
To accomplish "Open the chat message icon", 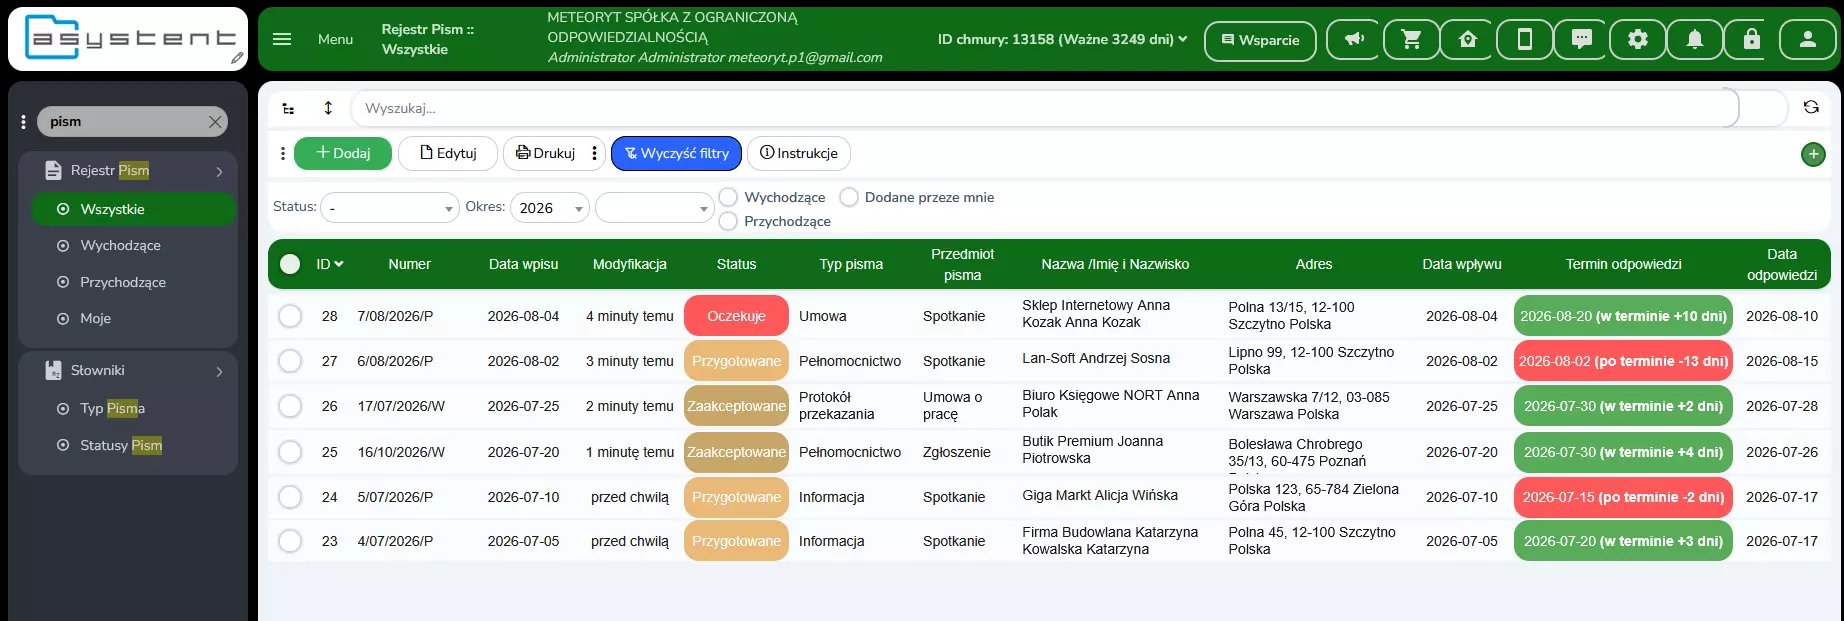I will click(x=1582, y=40).
